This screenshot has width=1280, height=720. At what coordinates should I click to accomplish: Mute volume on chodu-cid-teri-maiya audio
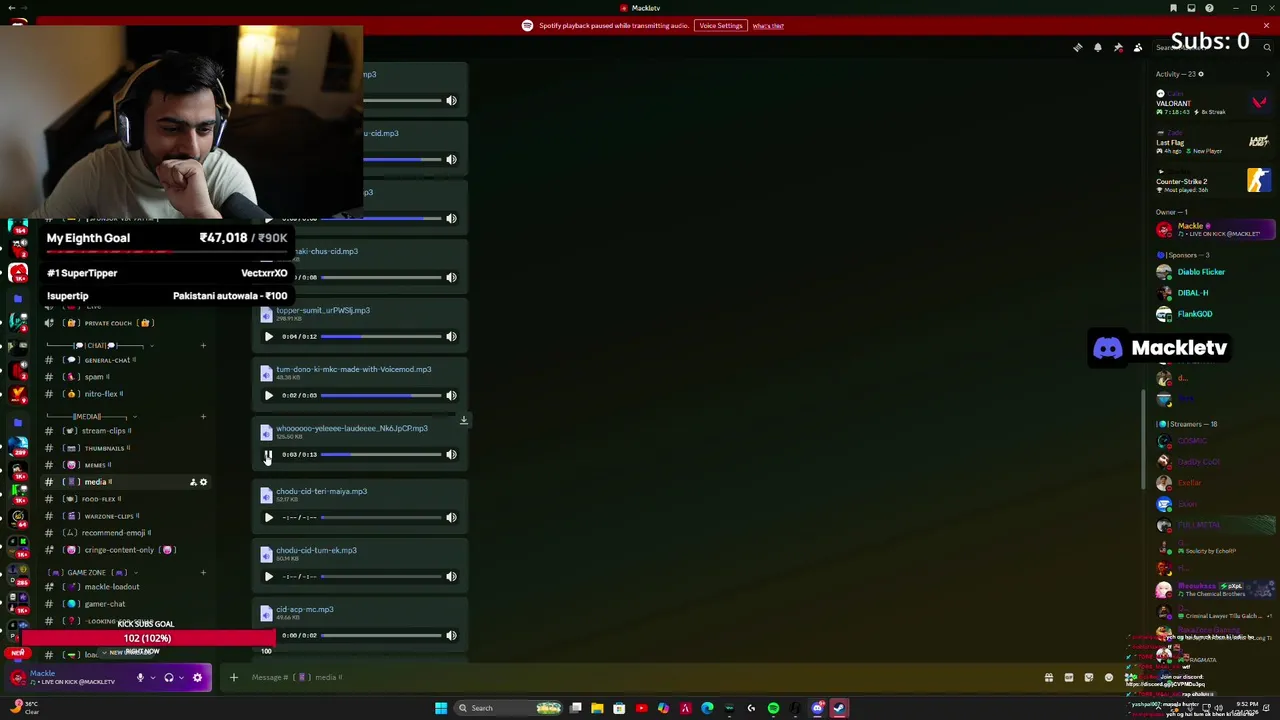[451, 518]
